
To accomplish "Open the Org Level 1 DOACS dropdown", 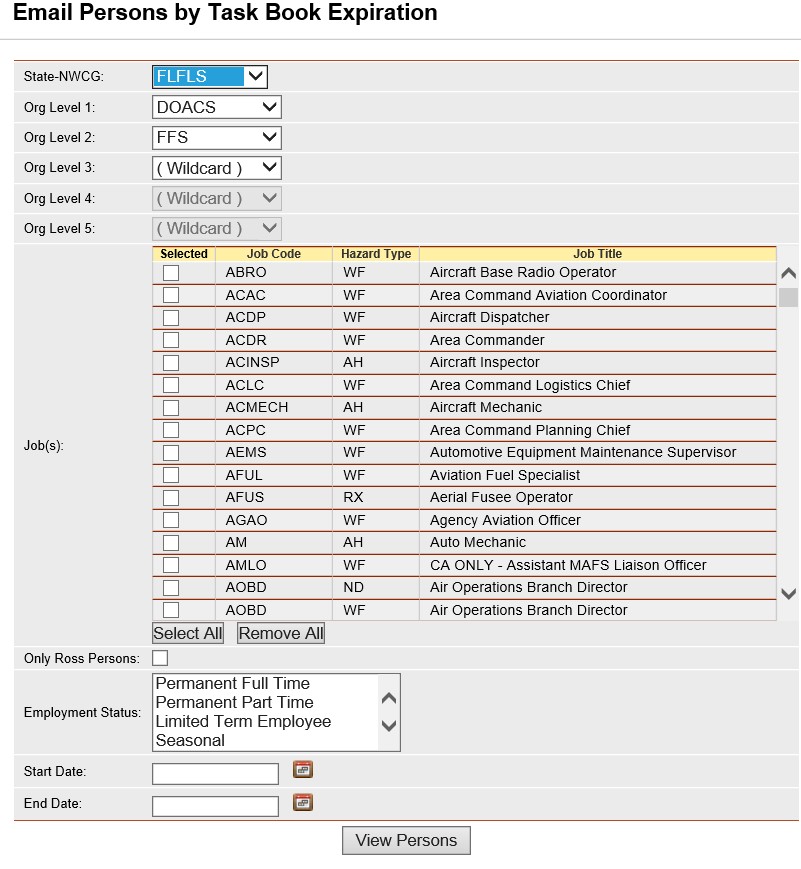I will pyautogui.click(x=217, y=107).
